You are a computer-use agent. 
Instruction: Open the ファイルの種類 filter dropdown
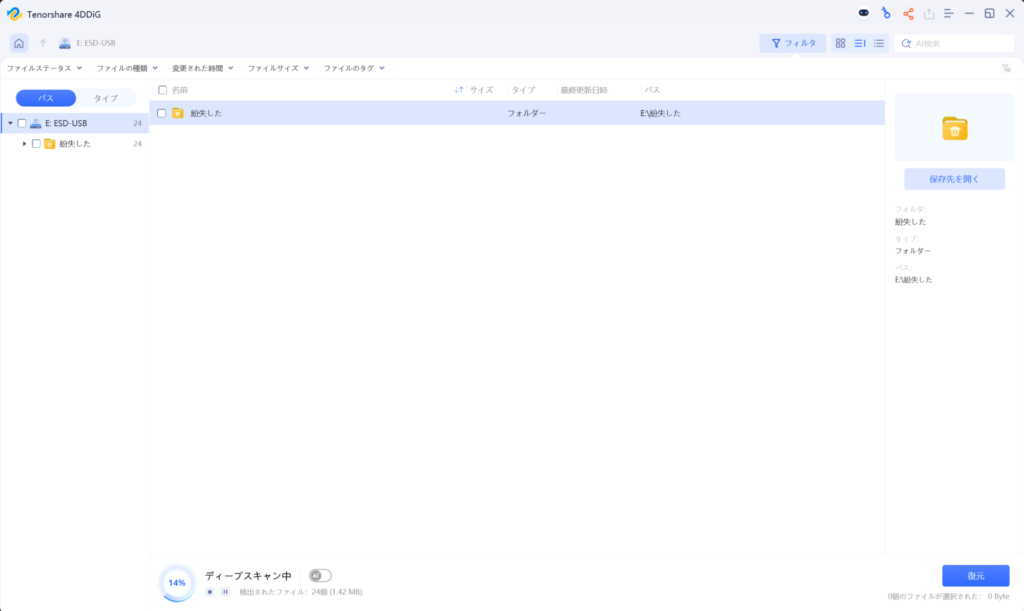click(x=124, y=67)
